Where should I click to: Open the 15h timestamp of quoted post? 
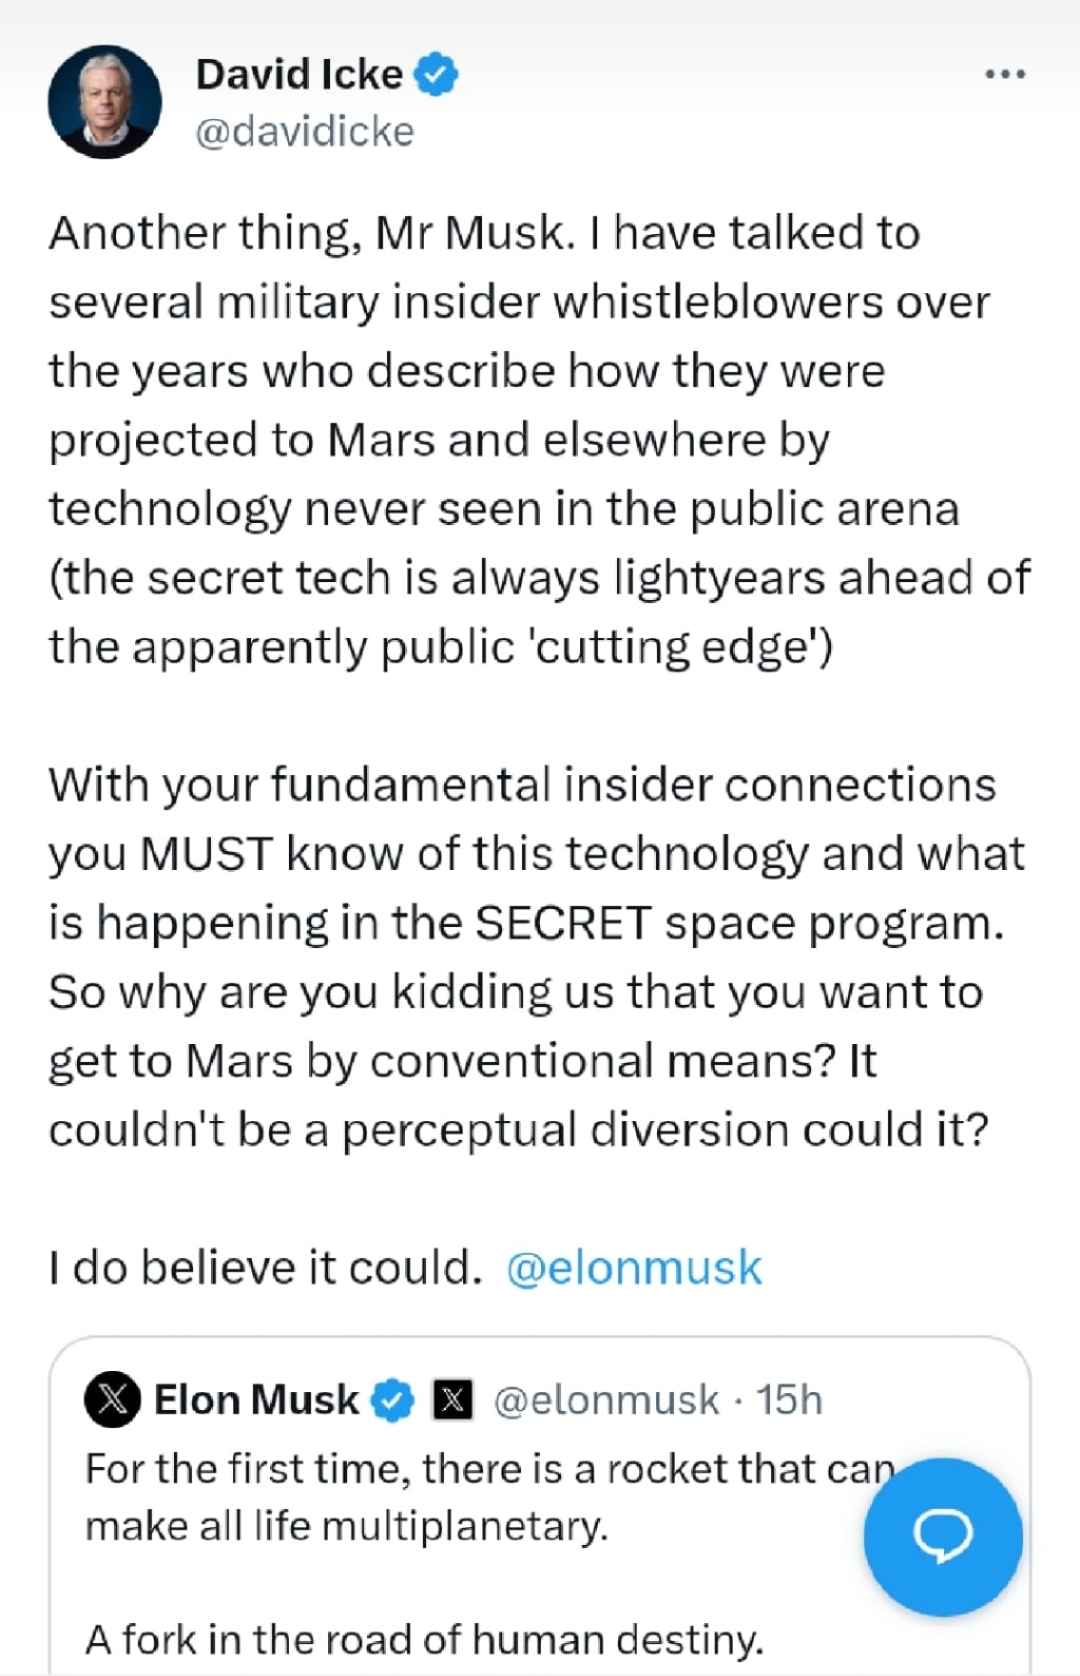click(x=789, y=1400)
